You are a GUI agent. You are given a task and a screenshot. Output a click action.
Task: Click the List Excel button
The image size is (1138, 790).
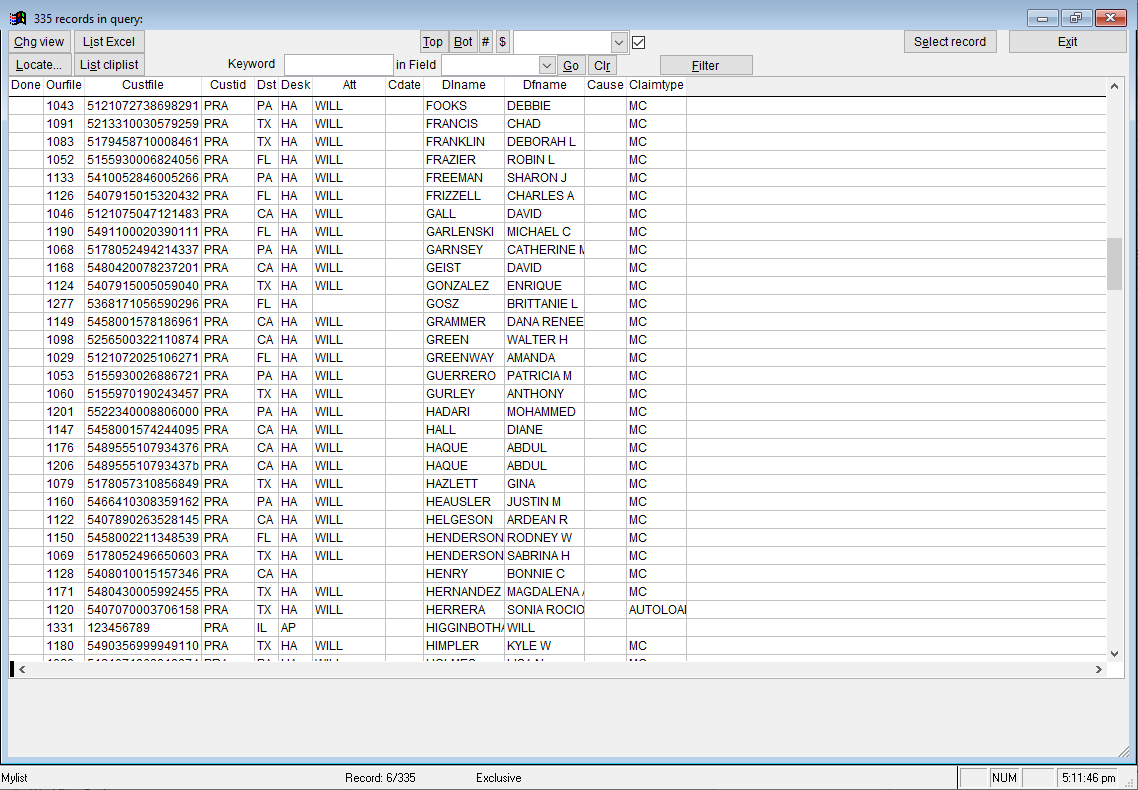point(109,42)
